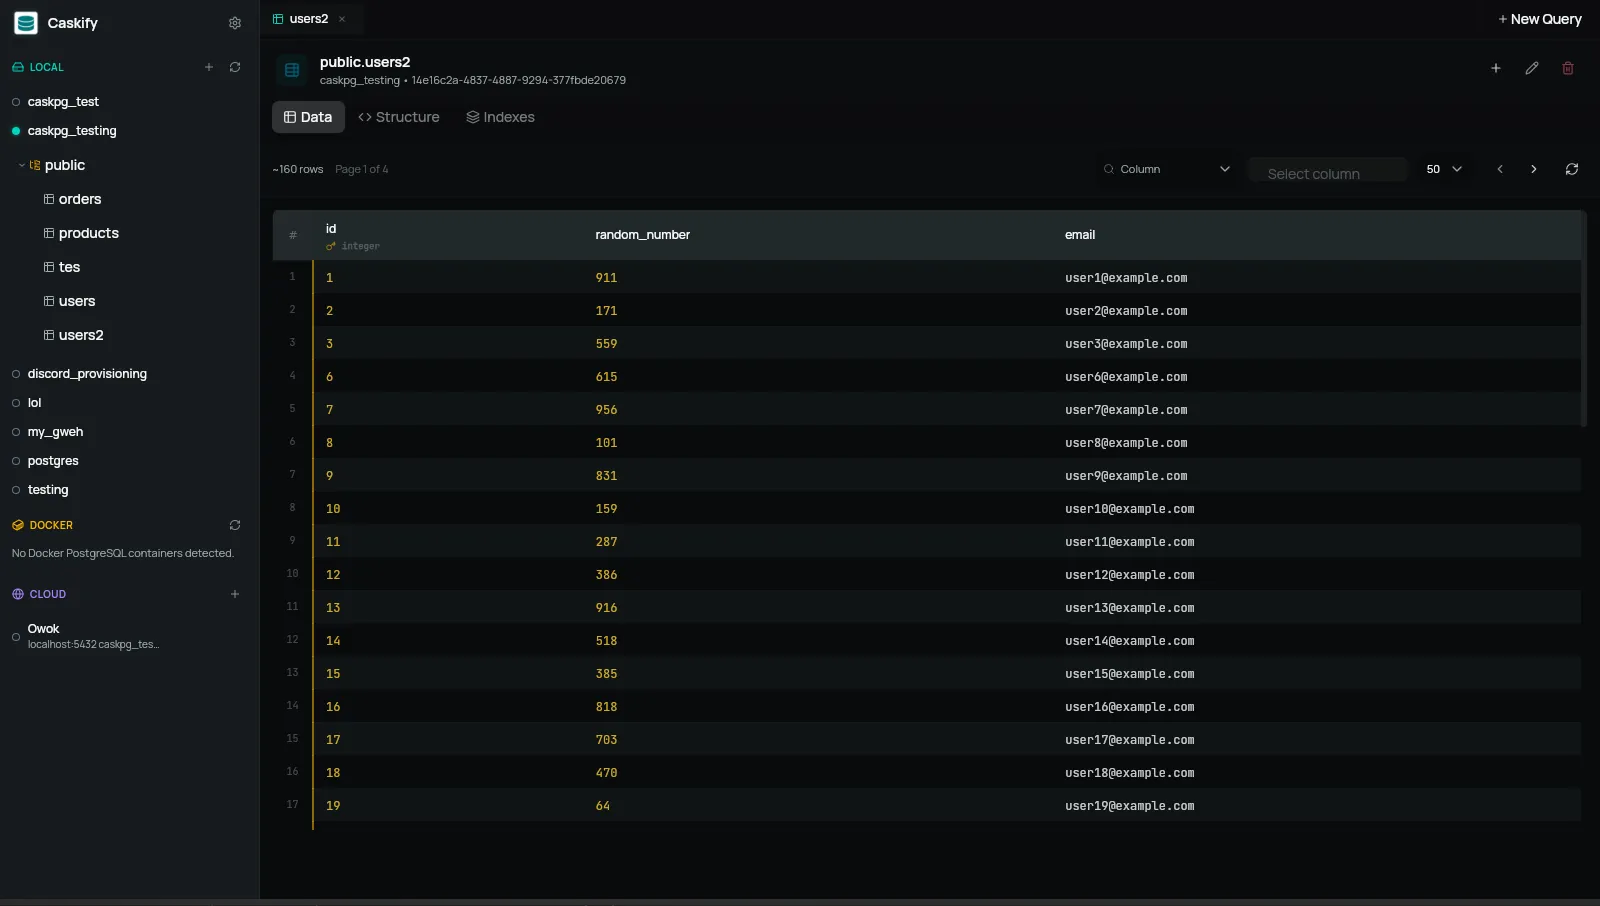This screenshot has height=906, width=1600.
Task: Select id cell 12
Action: tap(333, 575)
